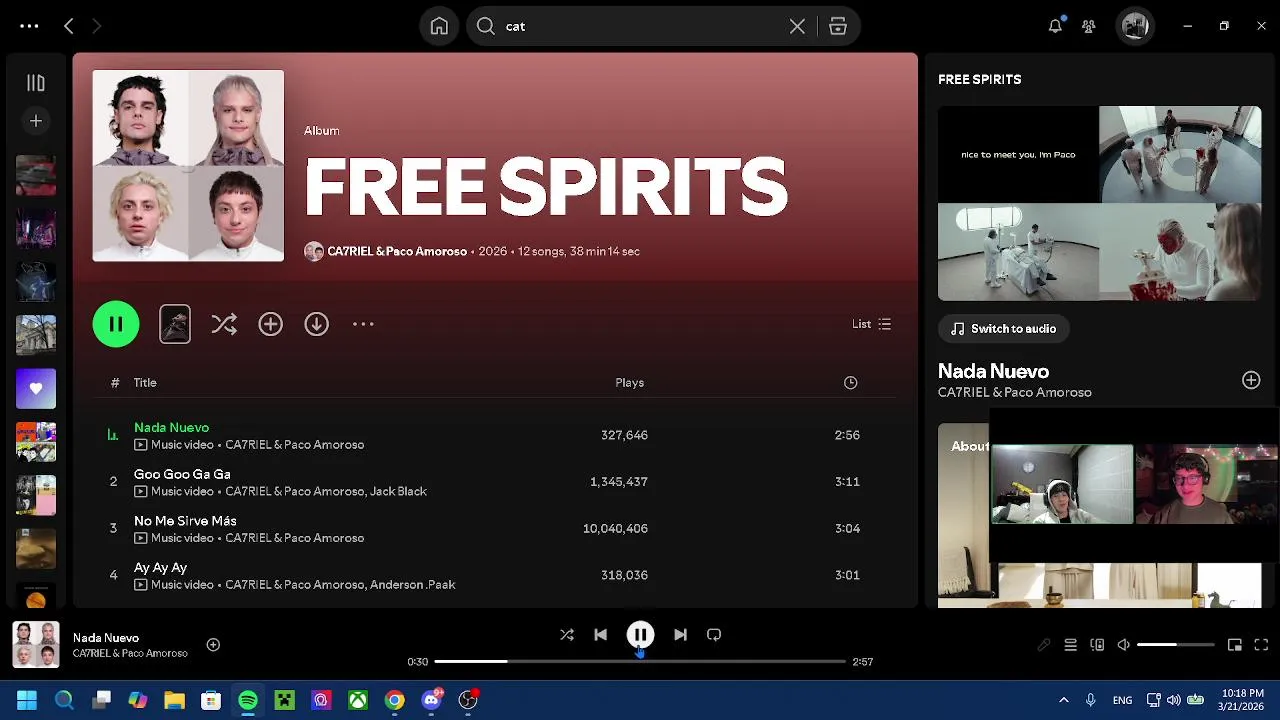Clear the search text with X

(x=797, y=26)
